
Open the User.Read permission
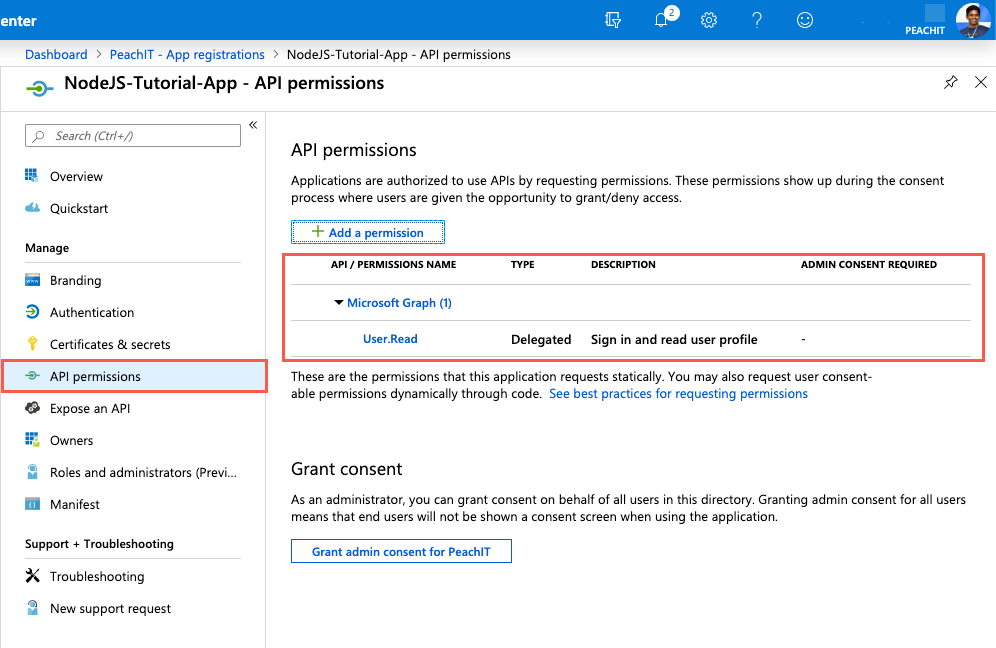(x=390, y=339)
